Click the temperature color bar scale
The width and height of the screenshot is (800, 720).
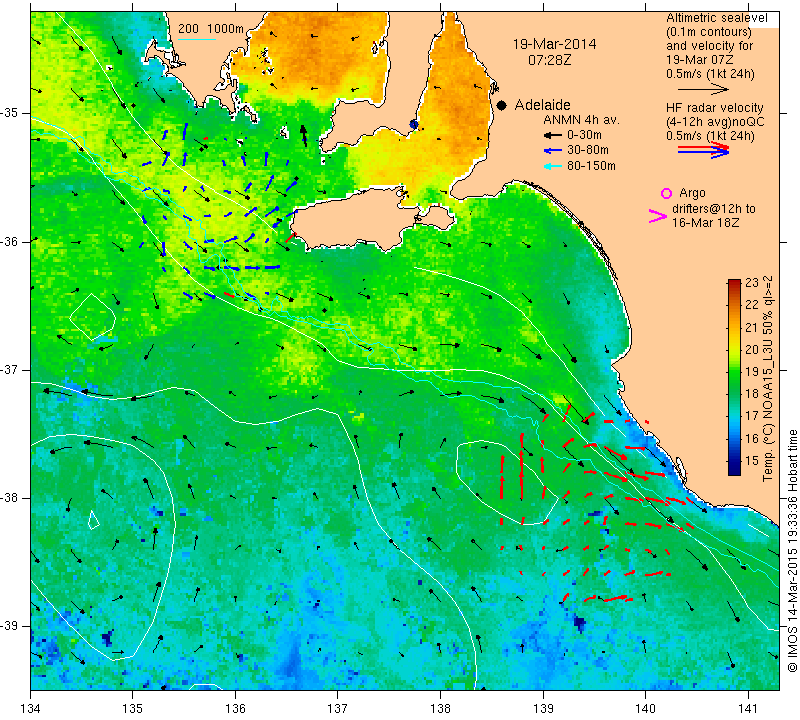point(734,377)
